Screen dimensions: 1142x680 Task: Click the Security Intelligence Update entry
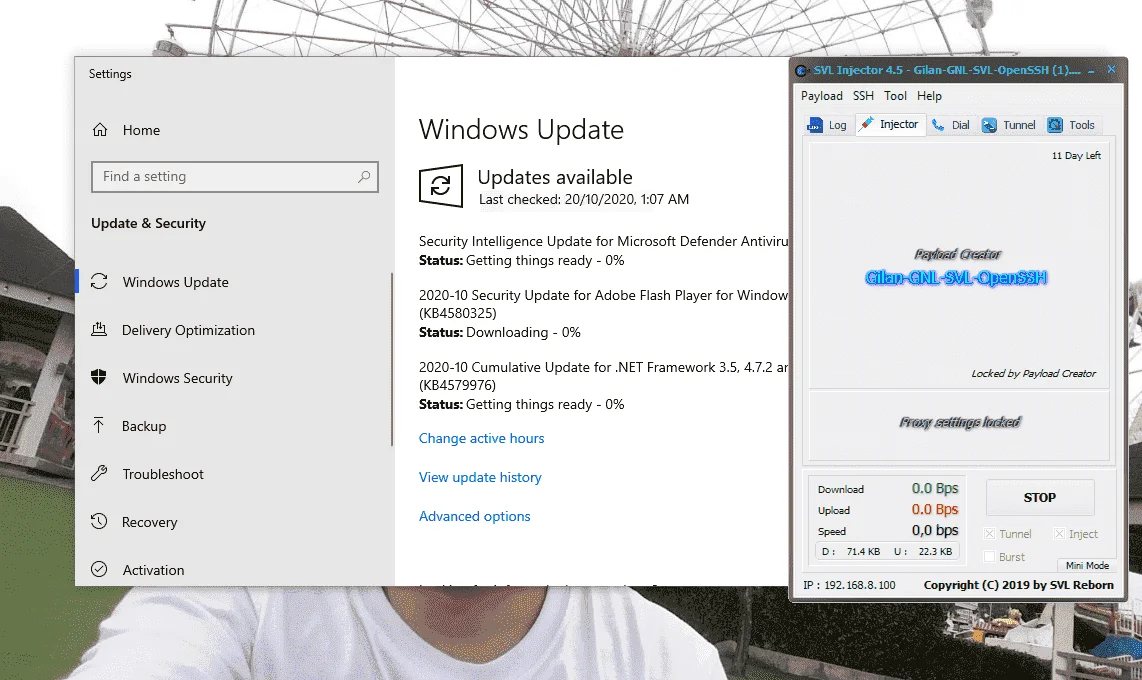tap(603, 241)
